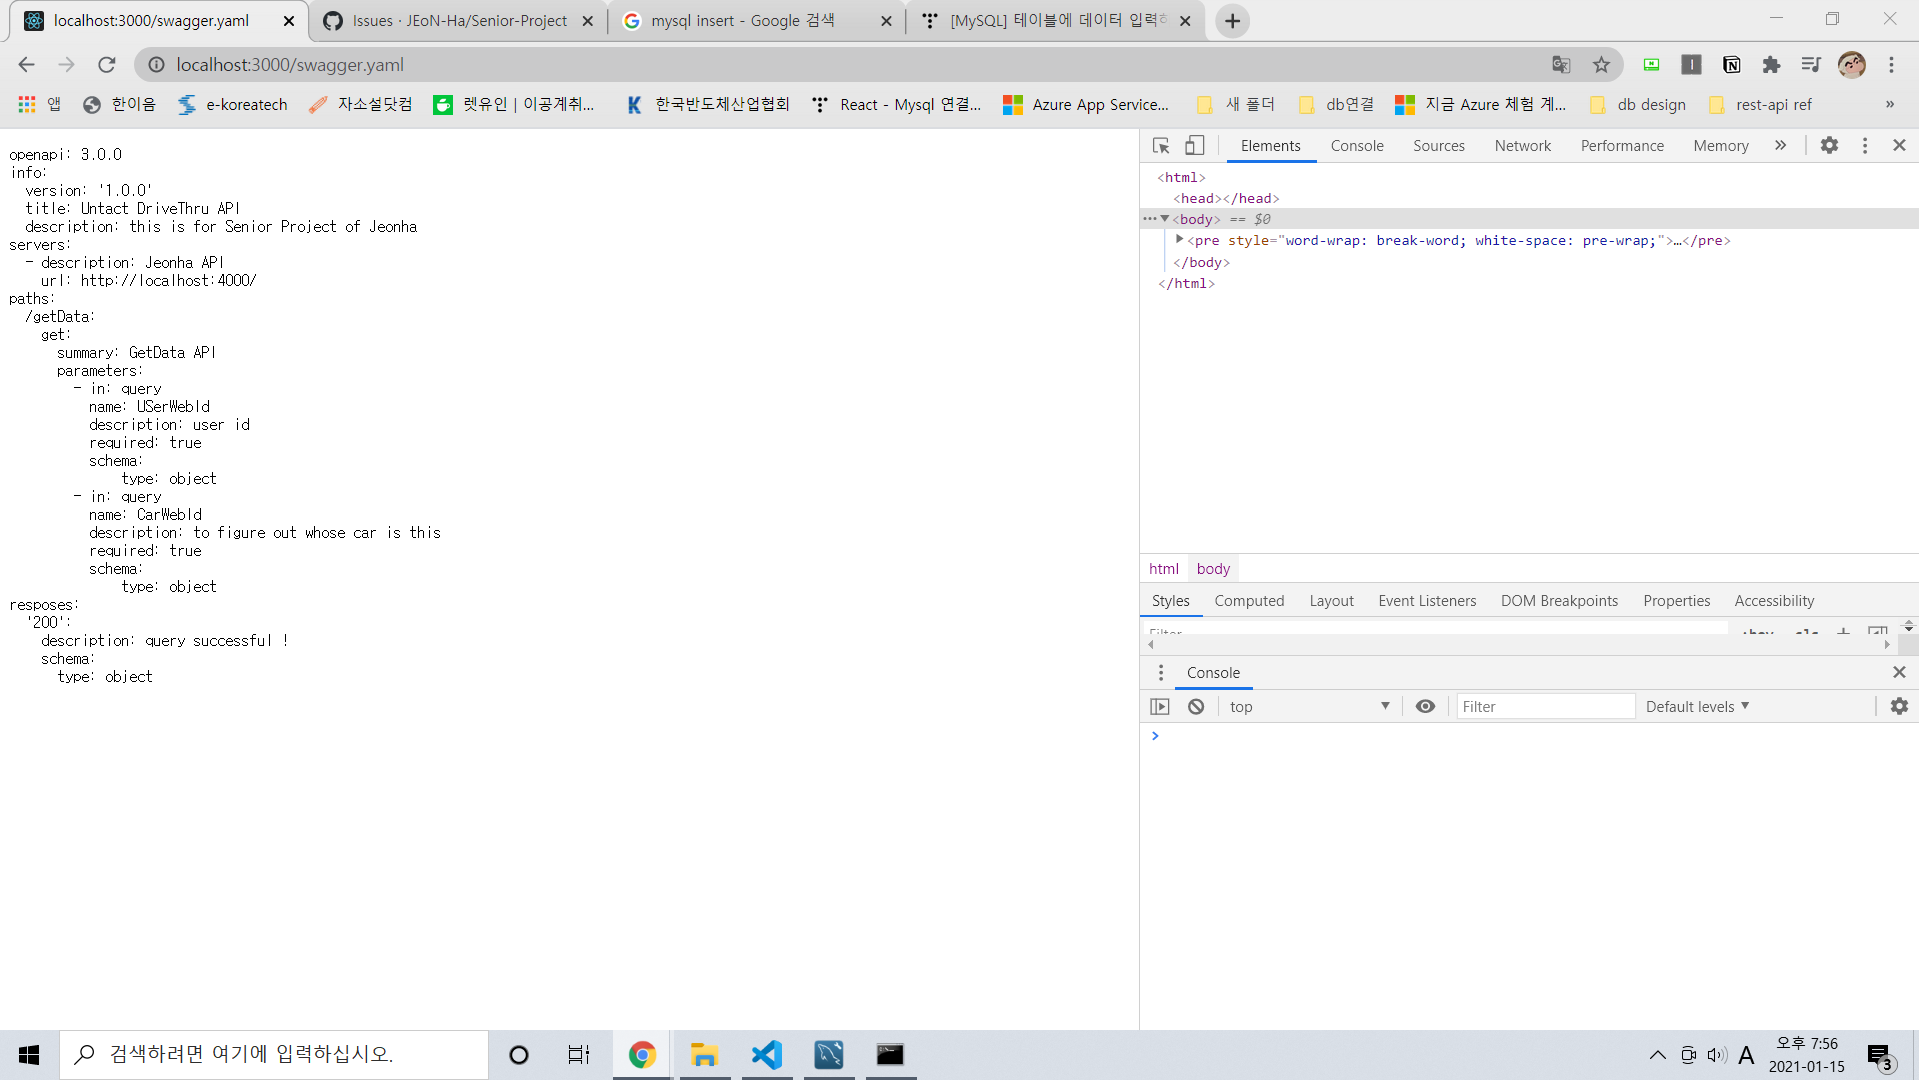
Task: Switch to the Console tab in DevTools
Action: (1357, 146)
